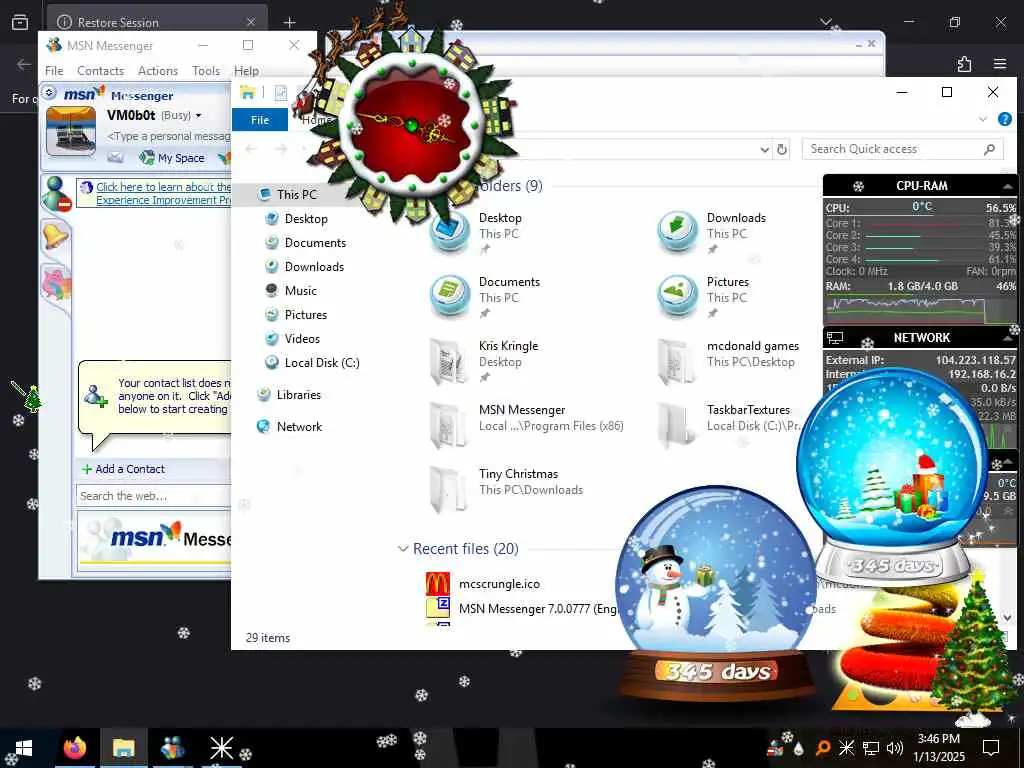Open a new tab in Firefox
Screen dimensions: 1024x768
tap(289, 23)
